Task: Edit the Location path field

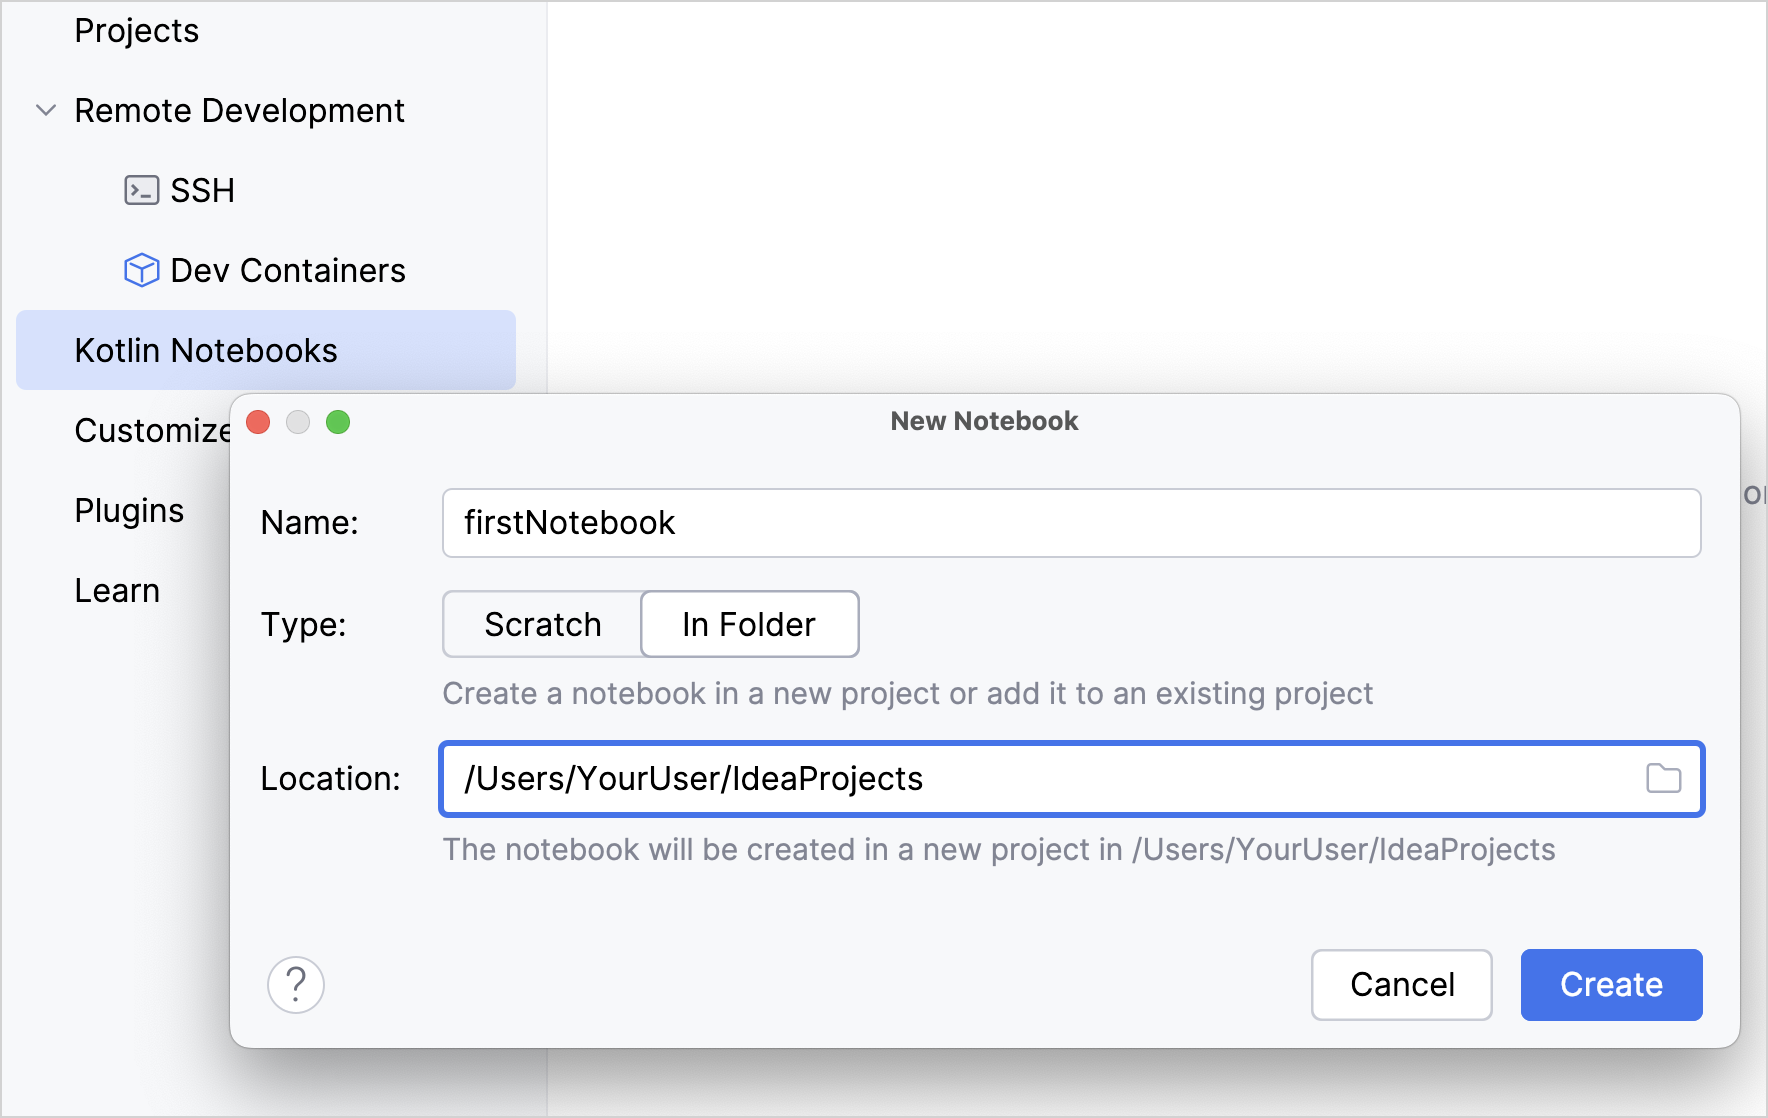Action: pyautogui.click(x=1000, y=779)
